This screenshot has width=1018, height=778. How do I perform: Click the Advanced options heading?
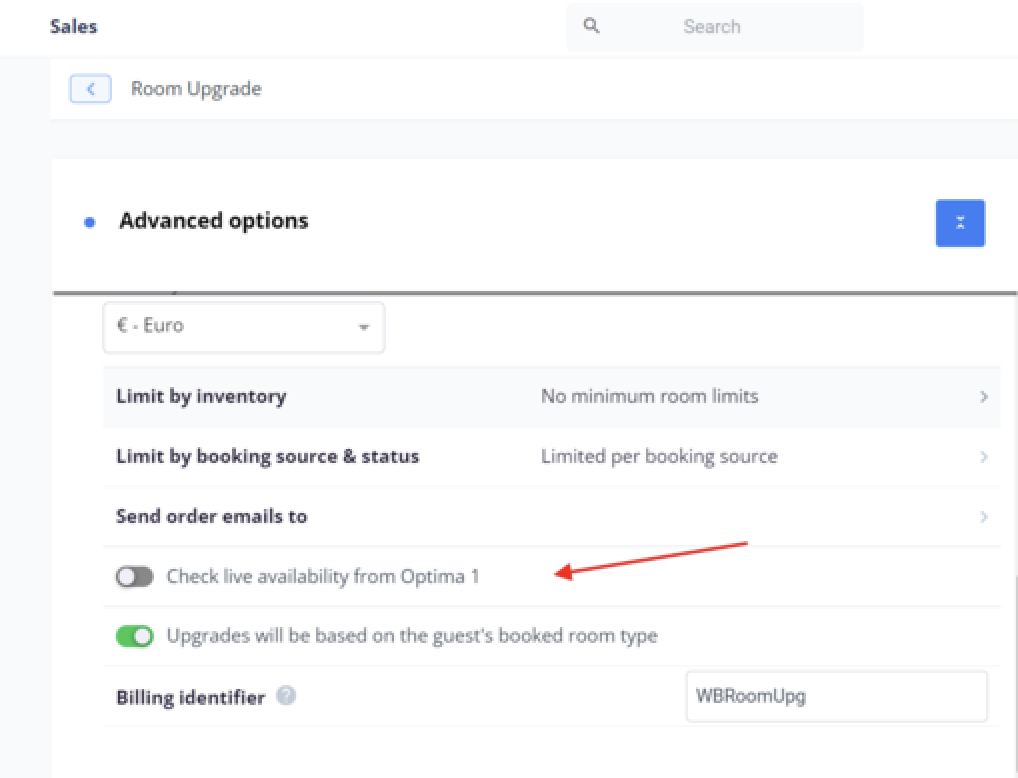coord(214,221)
